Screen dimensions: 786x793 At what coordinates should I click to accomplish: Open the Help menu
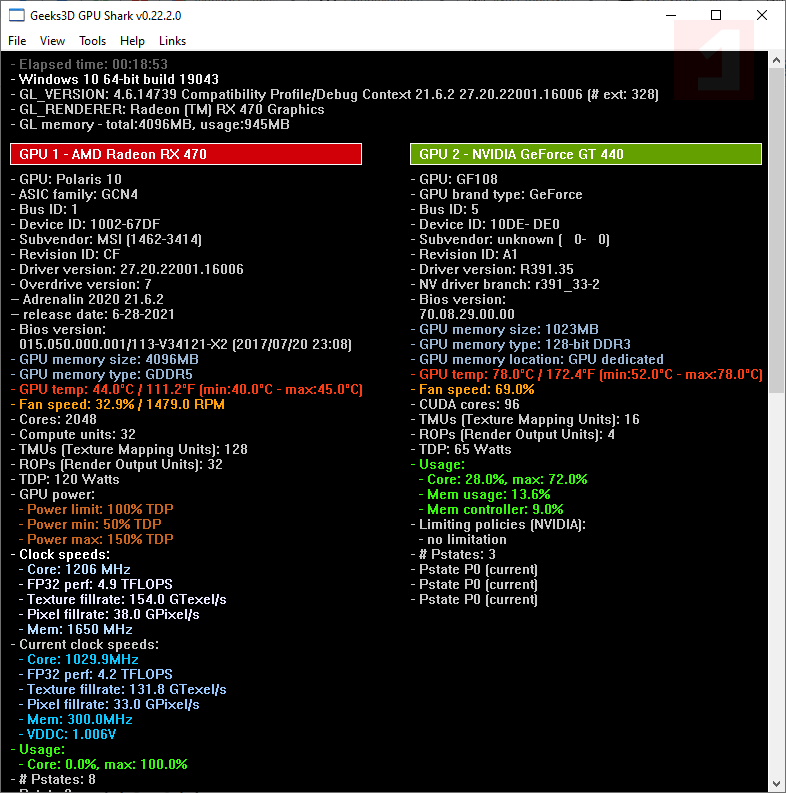tap(133, 41)
